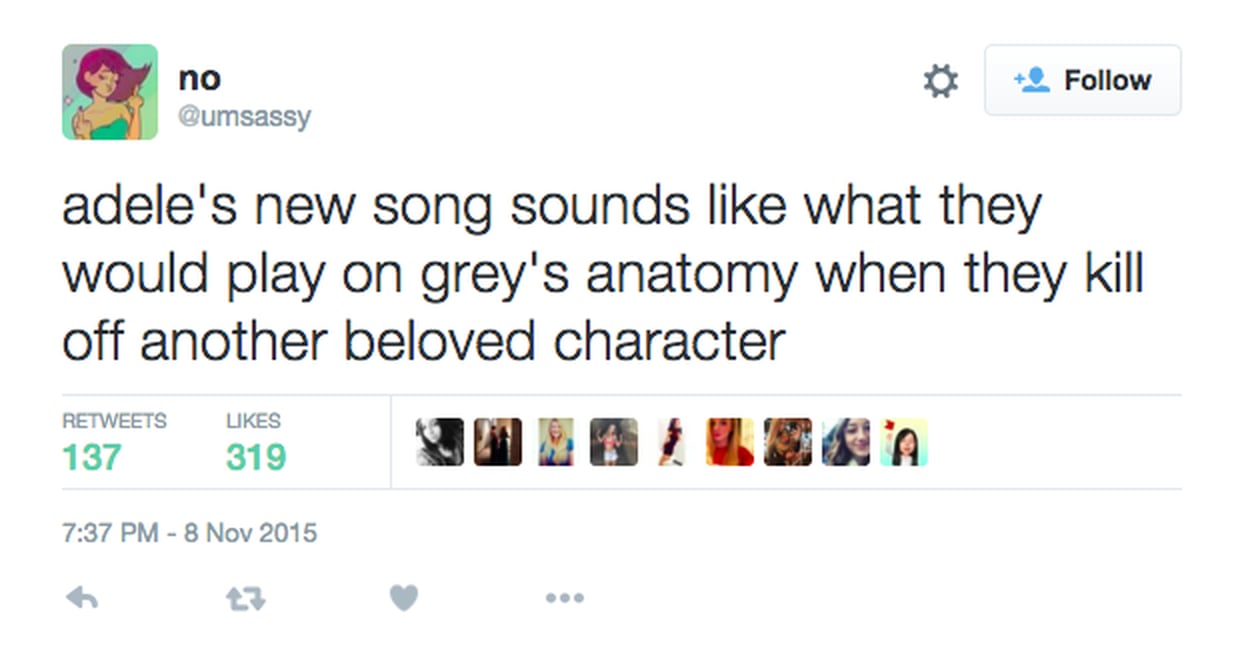Image resolution: width=1250 pixels, height=662 pixels.
Task: Open the three-dot more options menu
Action: pyautogui.click(x=565, y=598)
